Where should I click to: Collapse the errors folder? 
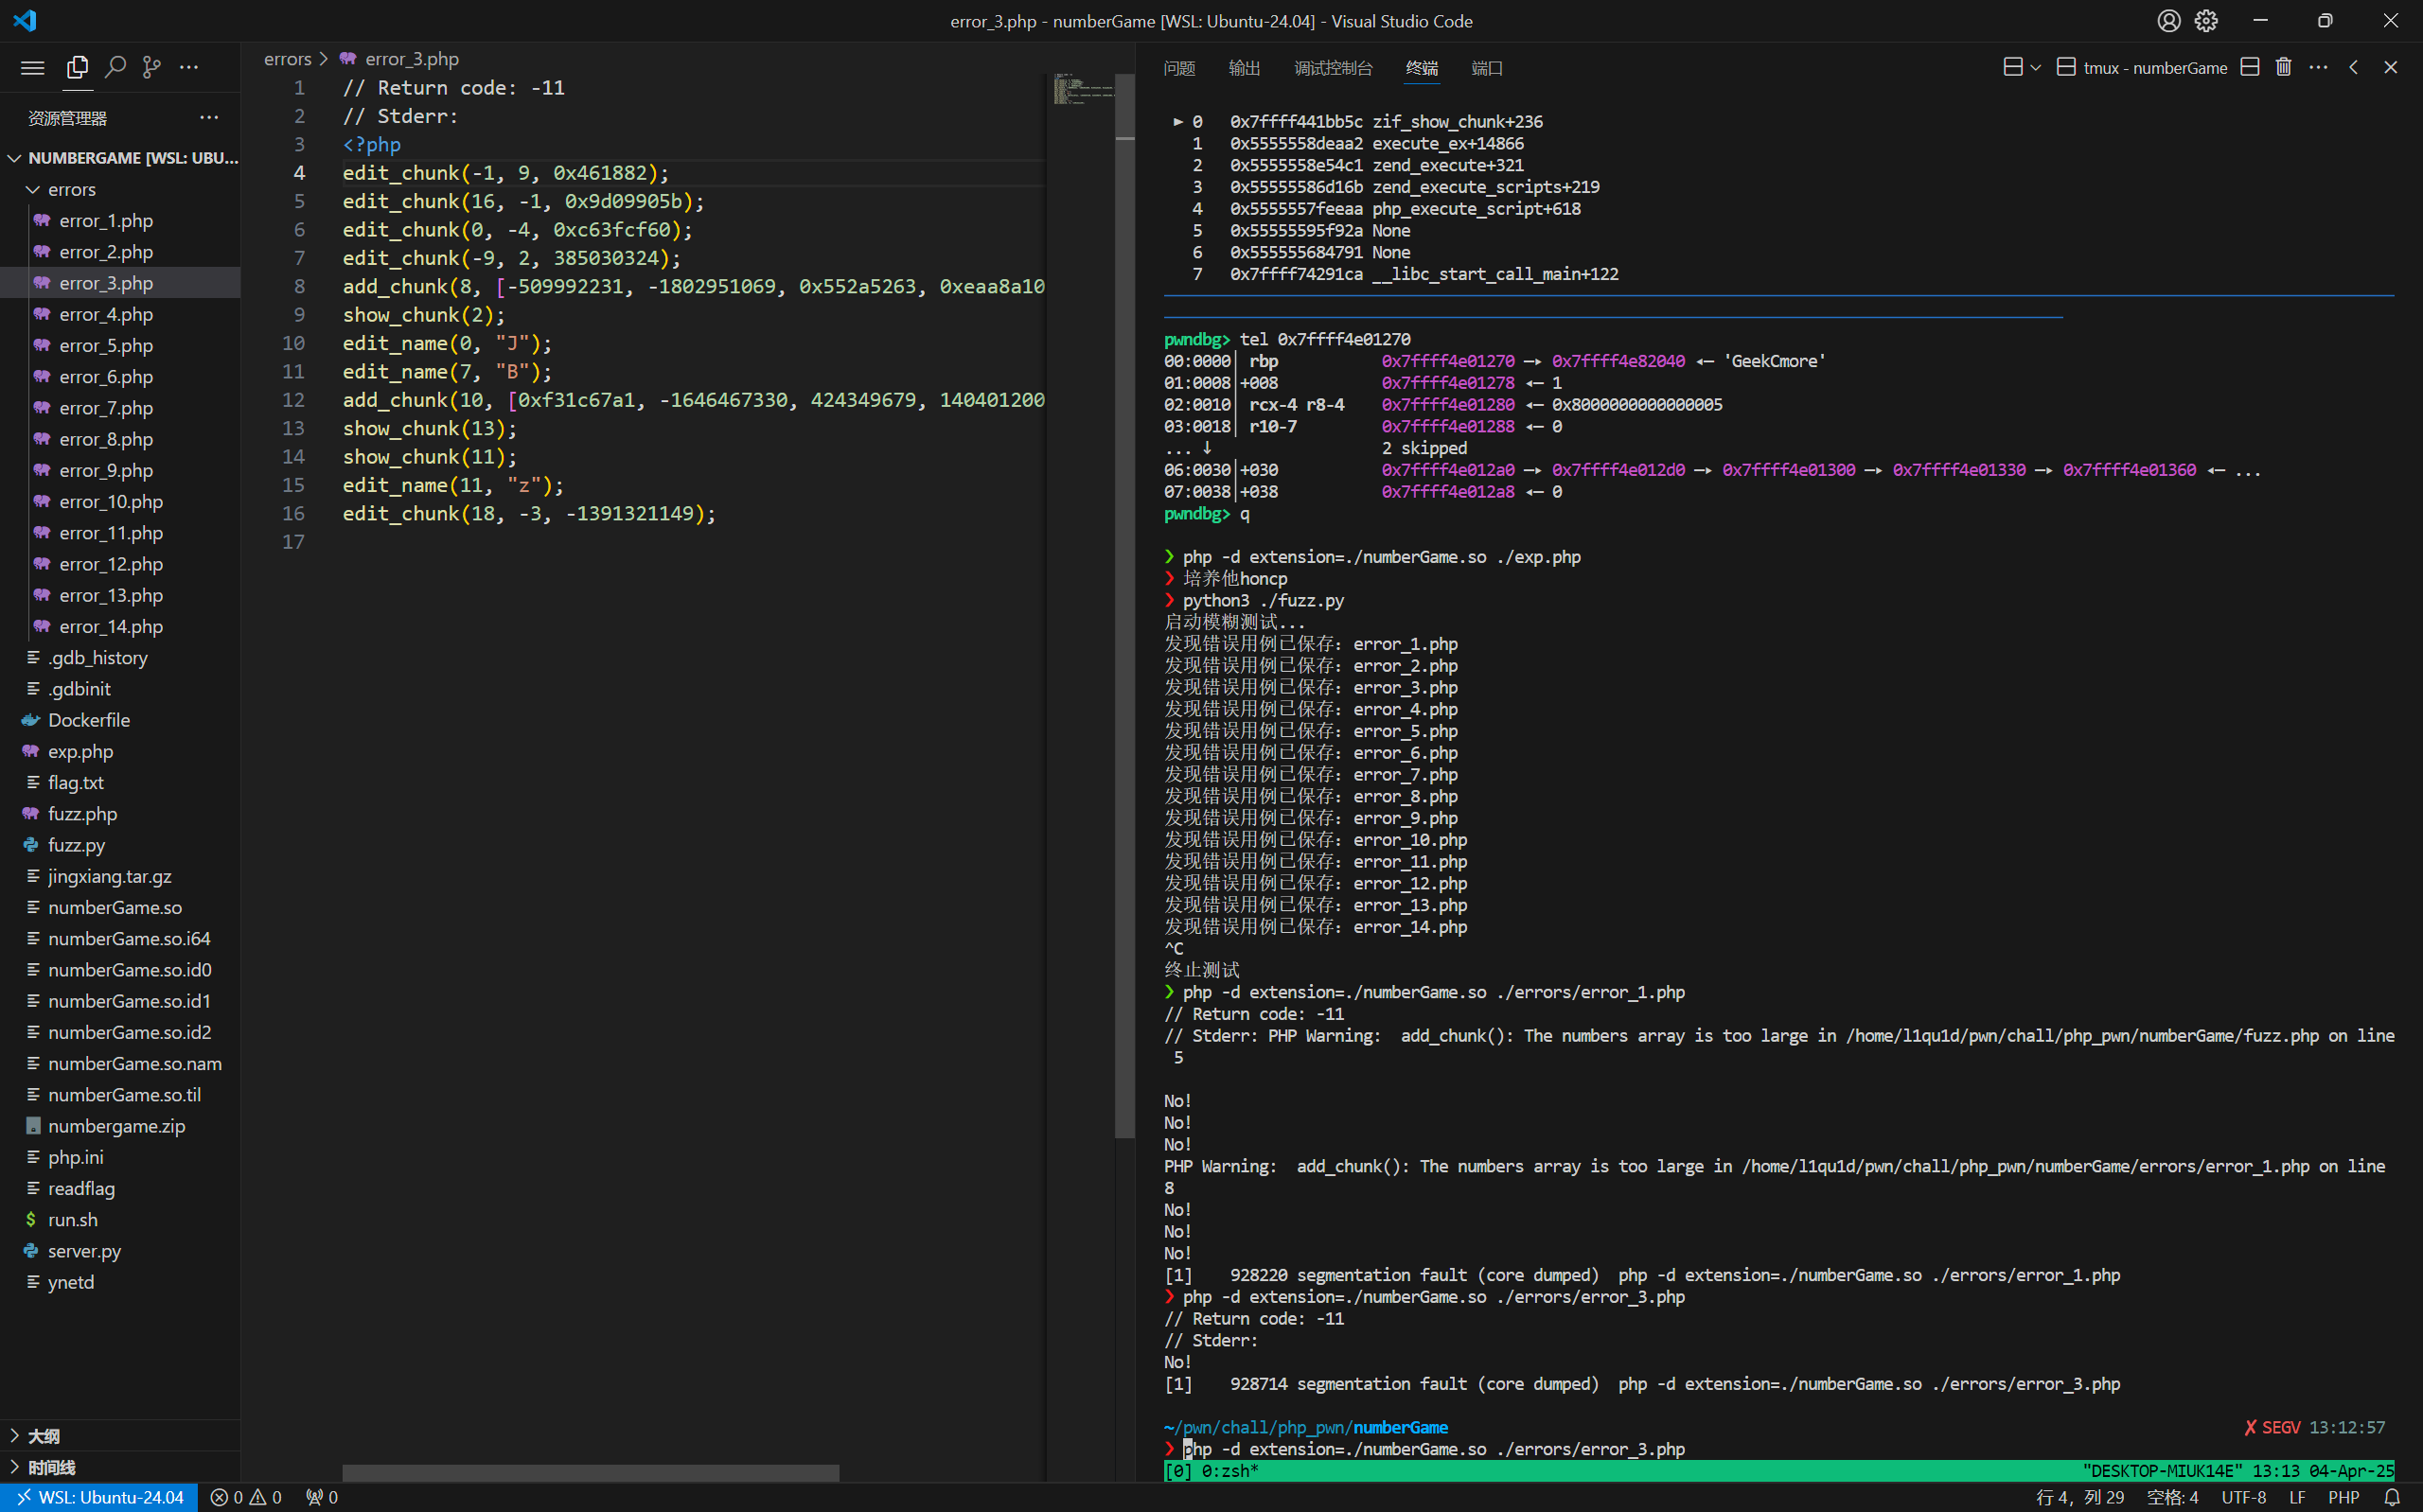point(120,189)
